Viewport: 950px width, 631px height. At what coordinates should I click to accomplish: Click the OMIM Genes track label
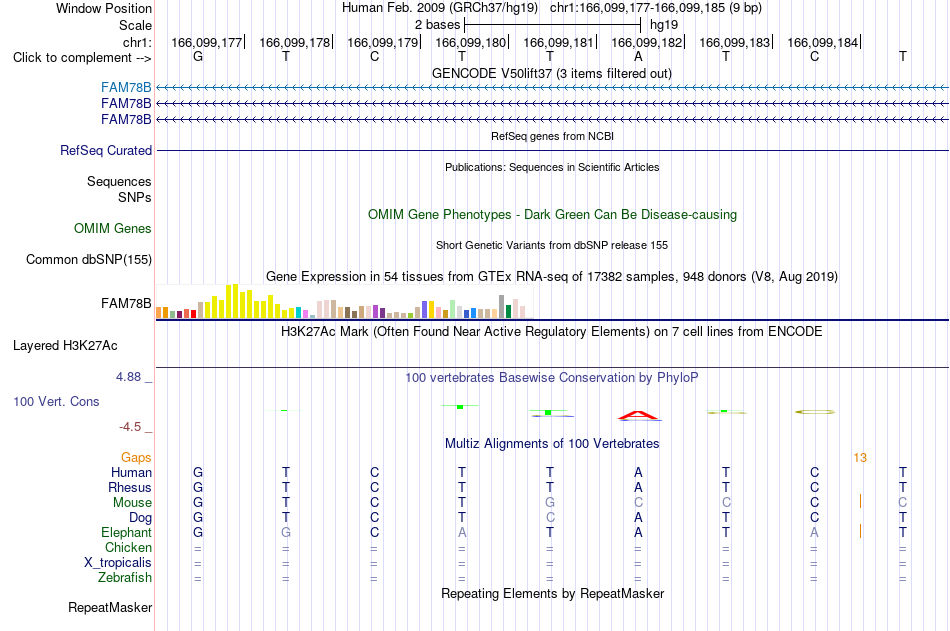click(x=113, y=229)
